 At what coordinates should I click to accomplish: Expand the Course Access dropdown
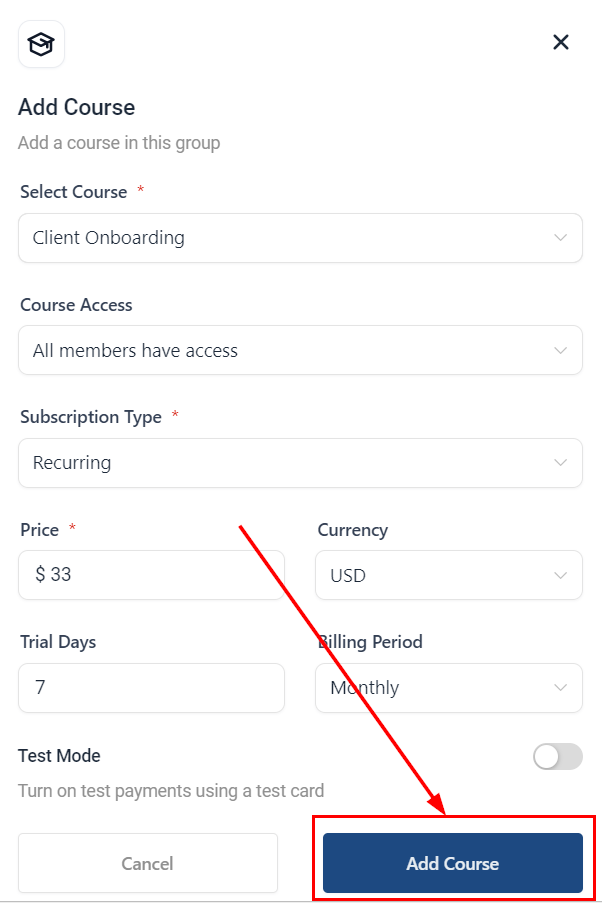[299, 350]
